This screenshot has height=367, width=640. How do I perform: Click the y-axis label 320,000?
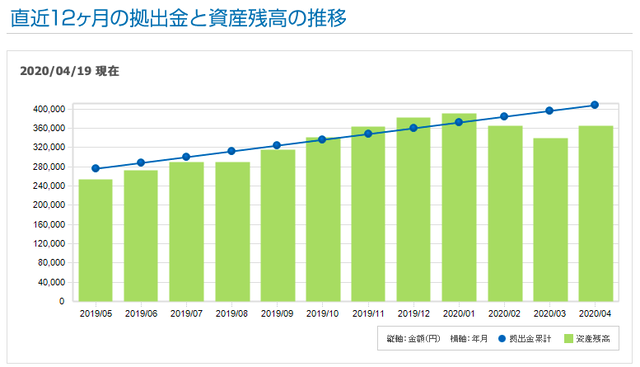(49, 147)
